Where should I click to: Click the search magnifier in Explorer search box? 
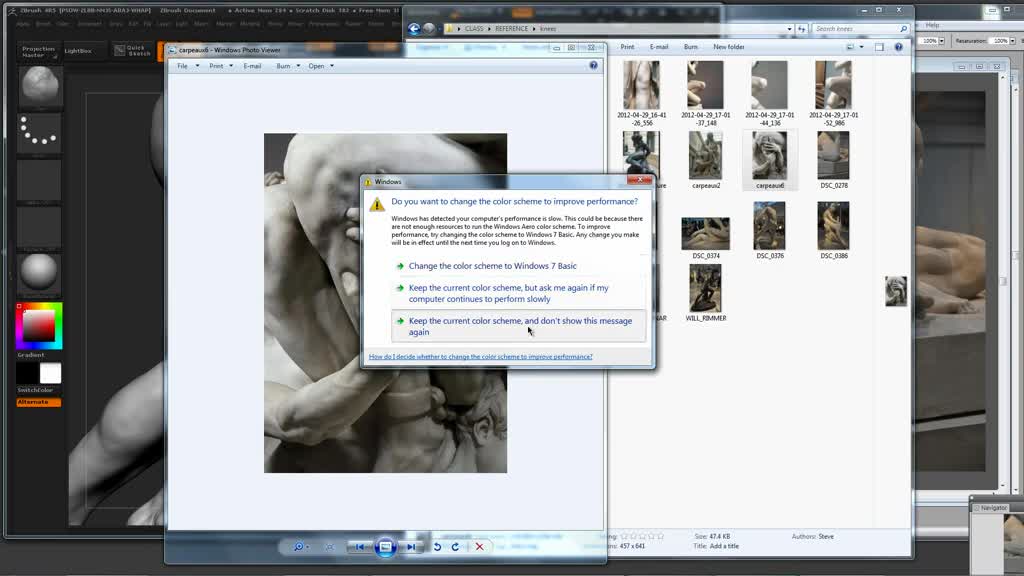click(903, 29)
